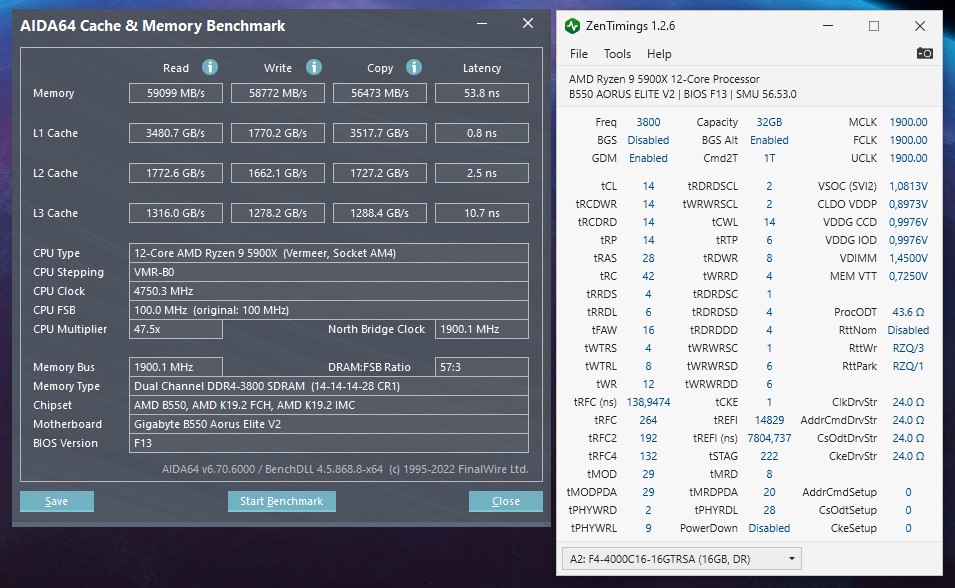The image size is (955, 588).
Task: Click L3 Cache Latency value 10.7 ns
Action: click(482, 213)
